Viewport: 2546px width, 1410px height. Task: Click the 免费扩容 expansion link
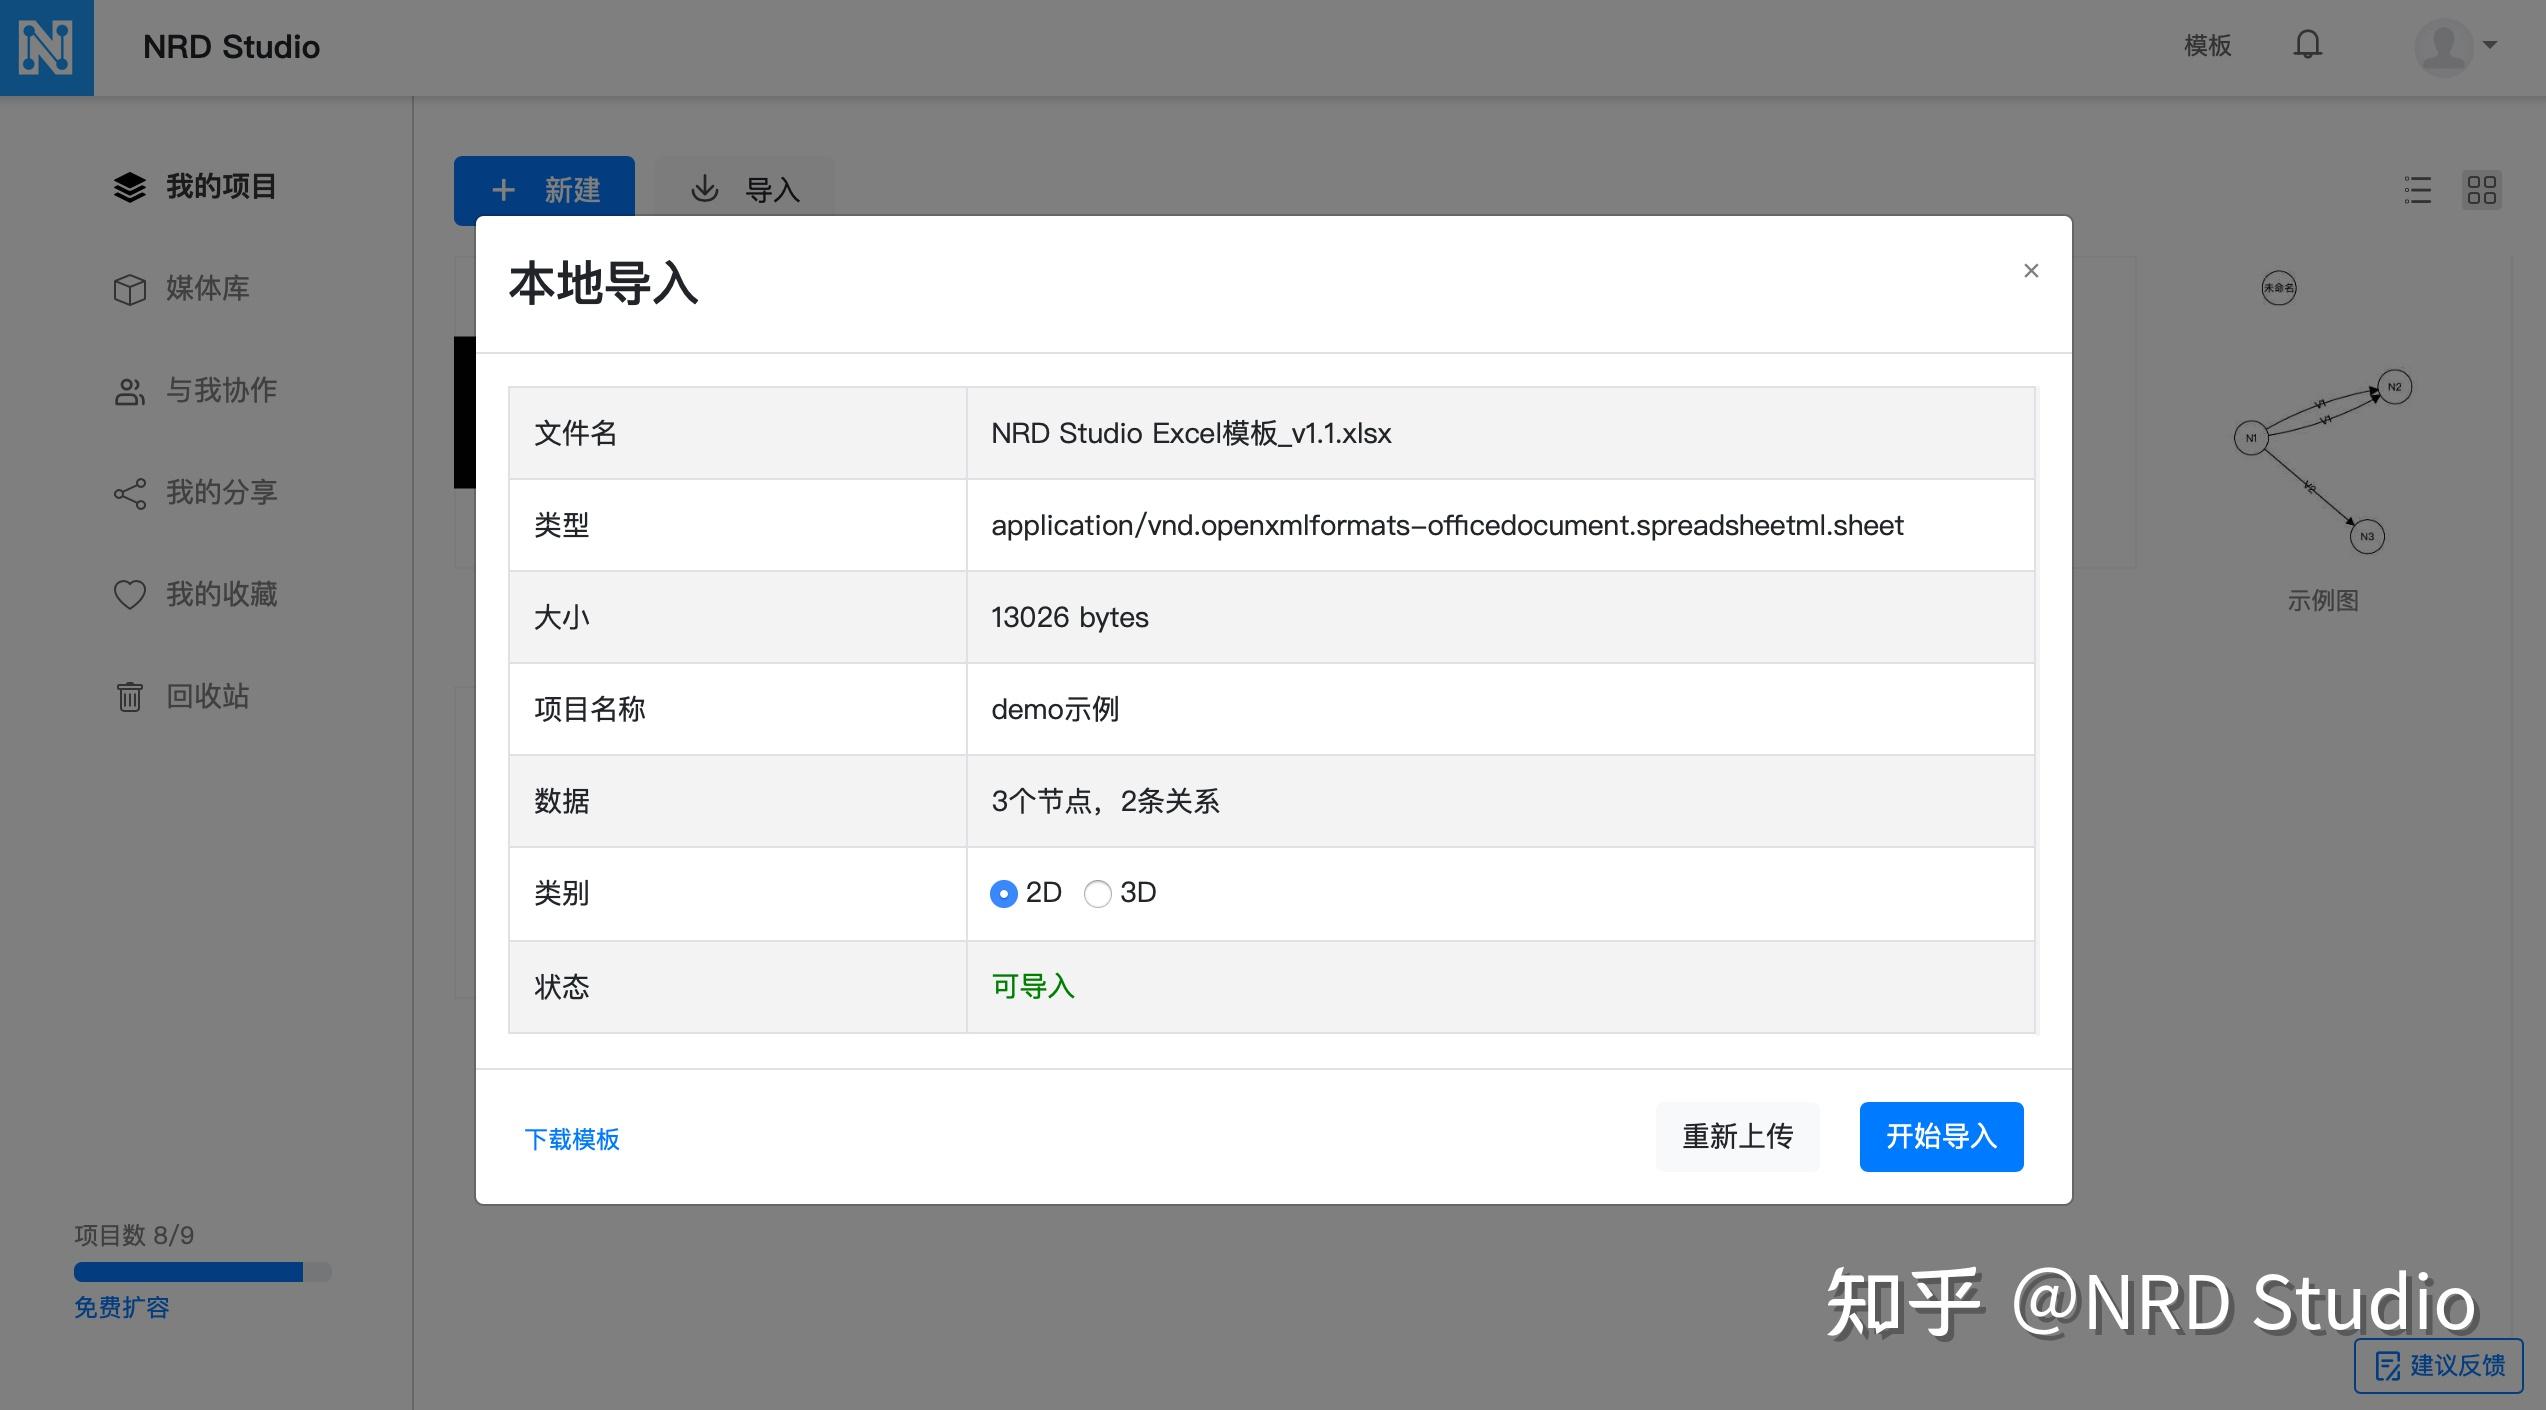pyautogui.click(x=121, y=1307)
